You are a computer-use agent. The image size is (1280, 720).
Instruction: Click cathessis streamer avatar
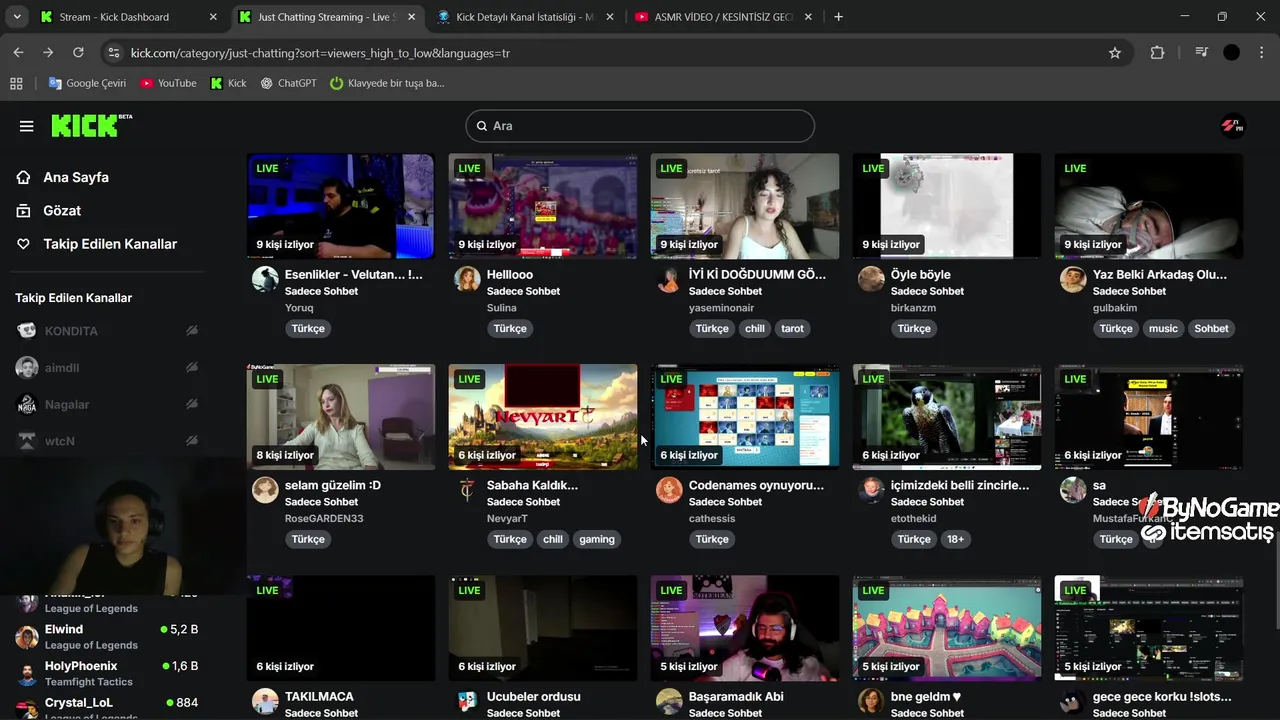[669, 490]
